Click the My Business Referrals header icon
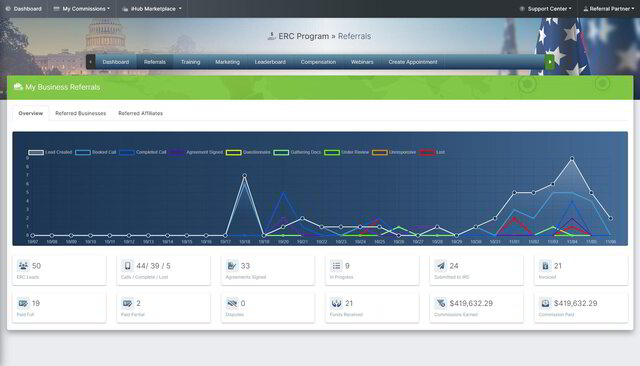 tap(18, 87)
